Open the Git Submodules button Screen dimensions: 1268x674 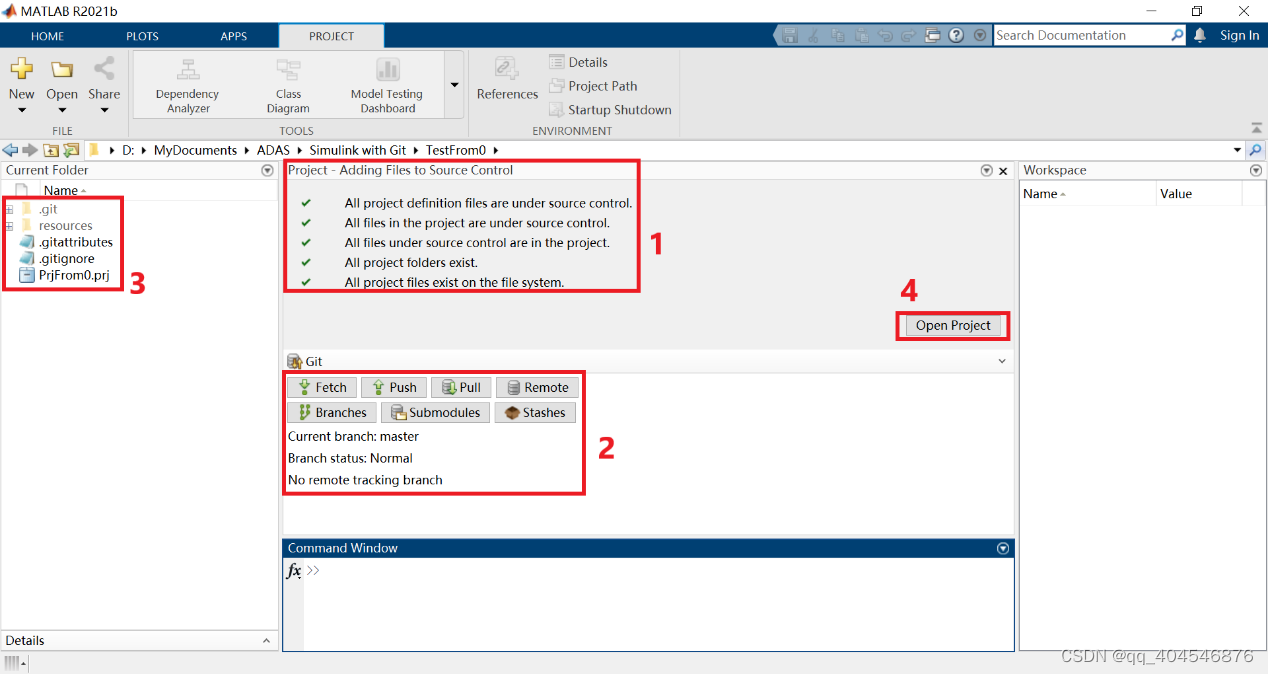click(x=435, y=412)
